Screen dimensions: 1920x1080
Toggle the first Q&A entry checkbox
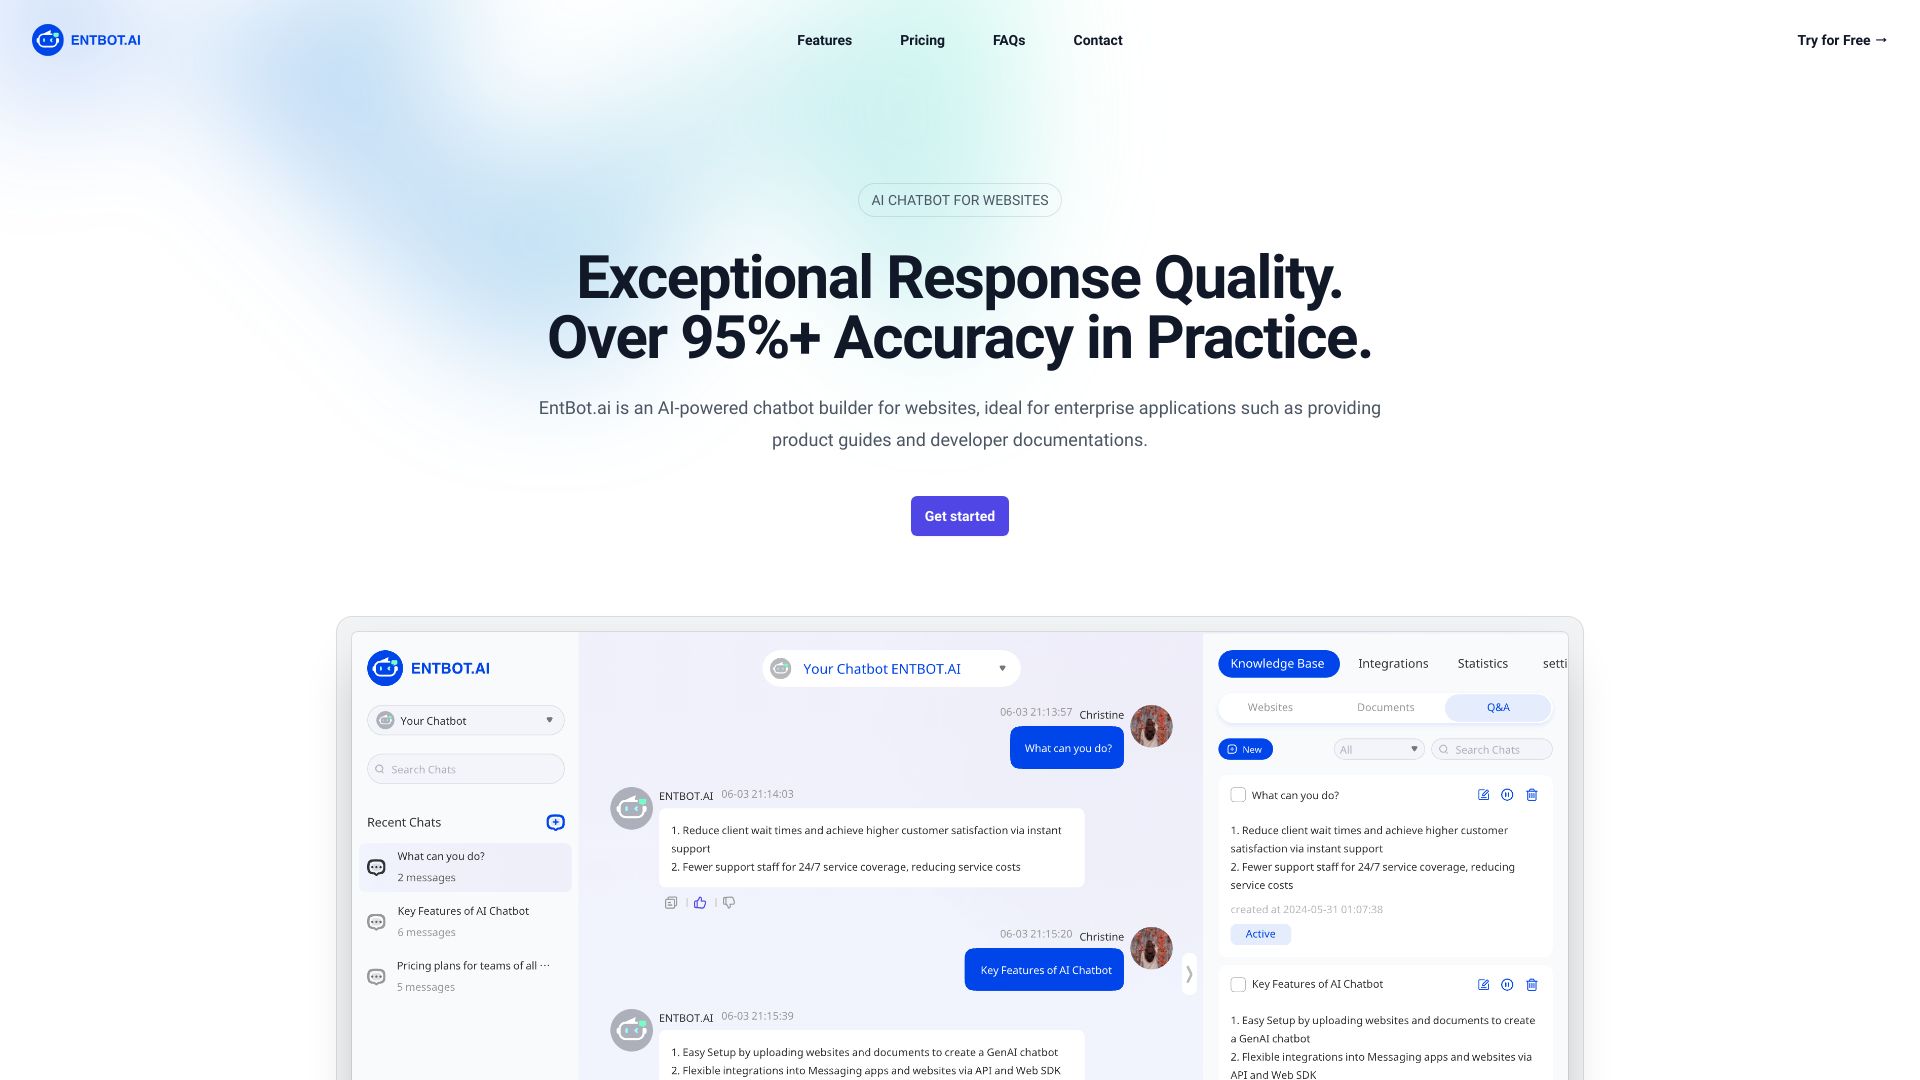click(1237, 794)
